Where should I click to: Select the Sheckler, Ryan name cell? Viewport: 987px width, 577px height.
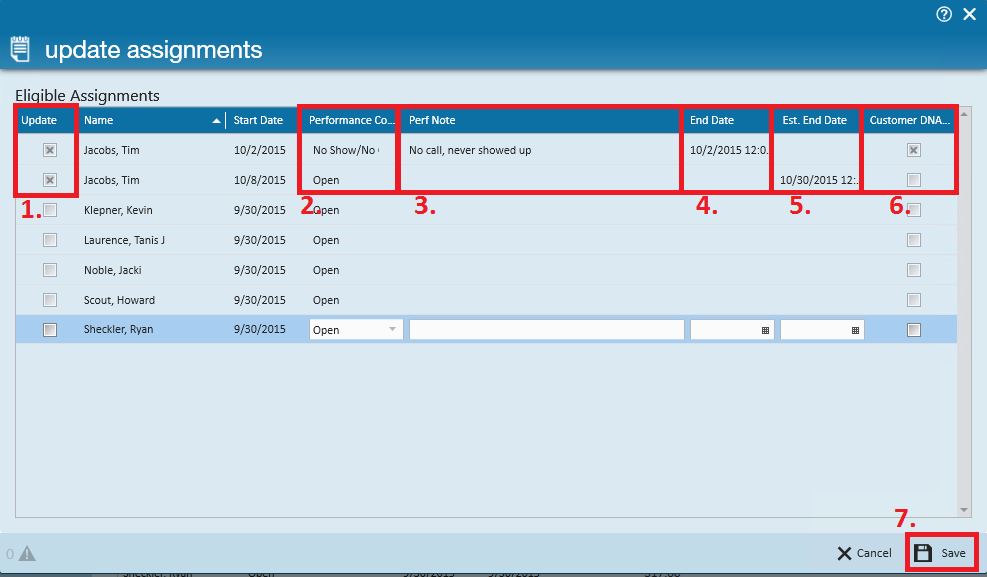coord(118,330)
